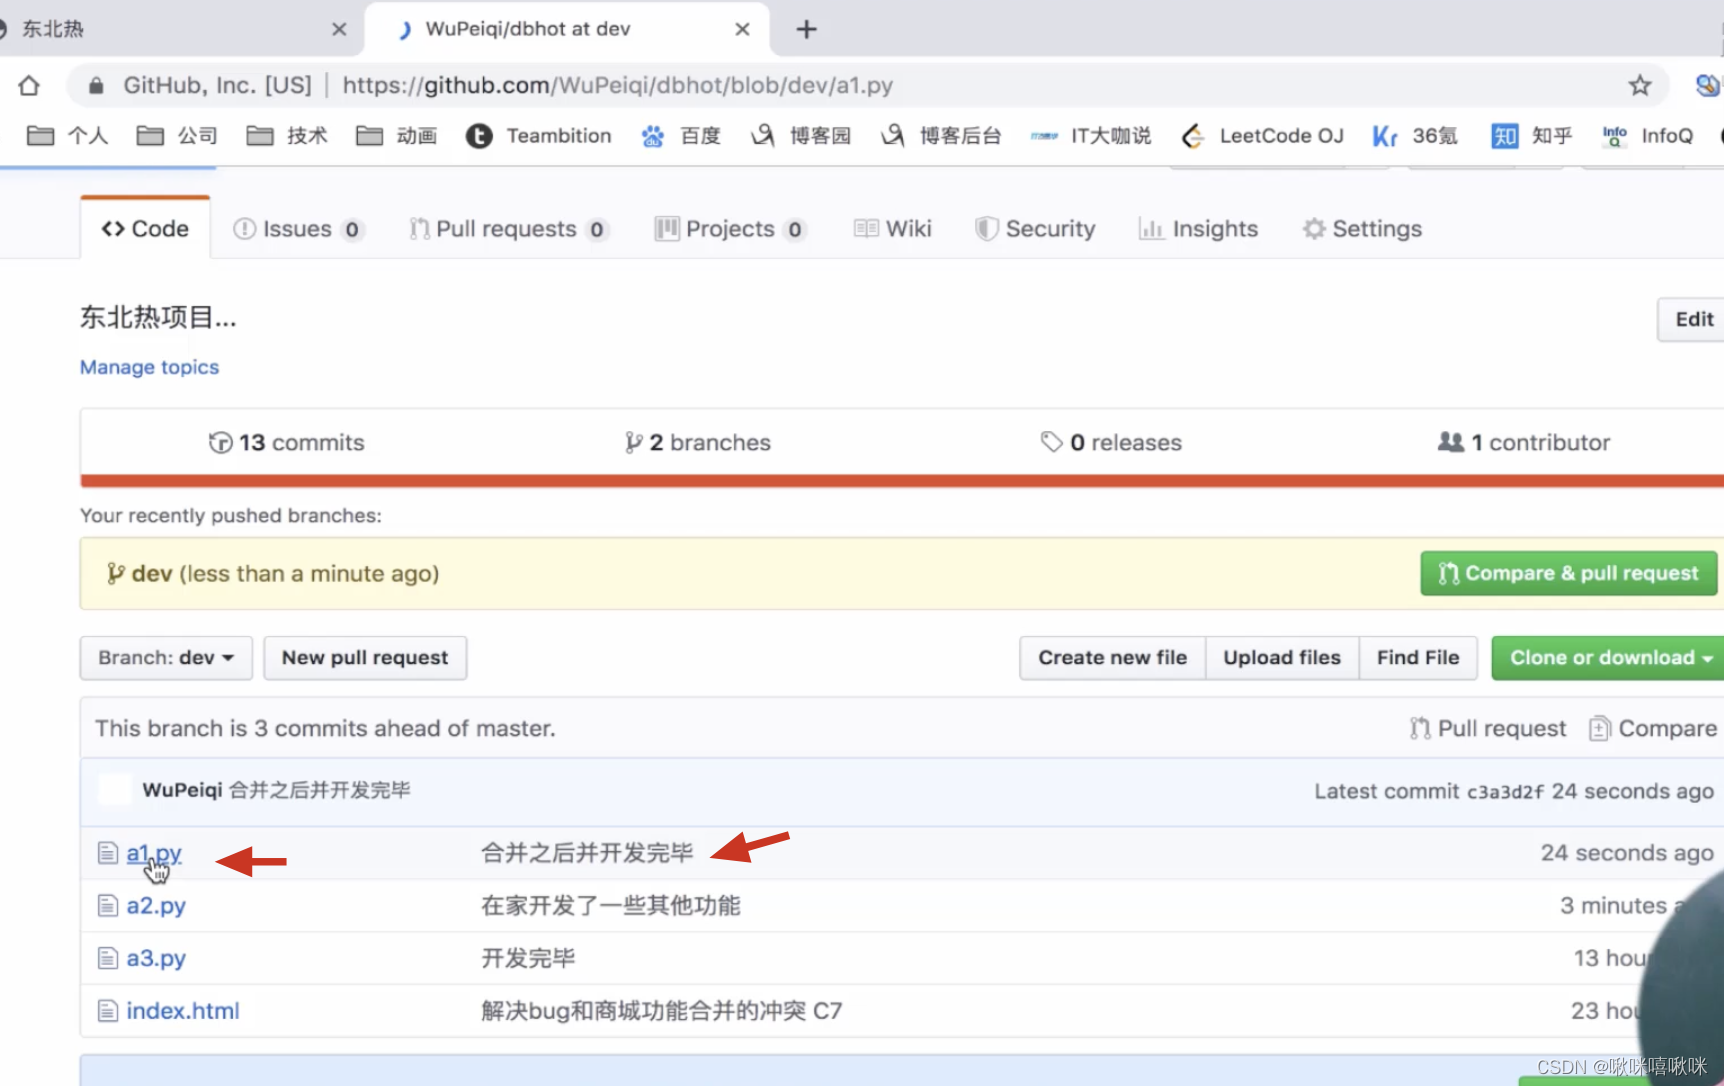Viewport: 1724px width, 1086px height.
Task: Open the Wiki tab
Action: tap(893, 229)
